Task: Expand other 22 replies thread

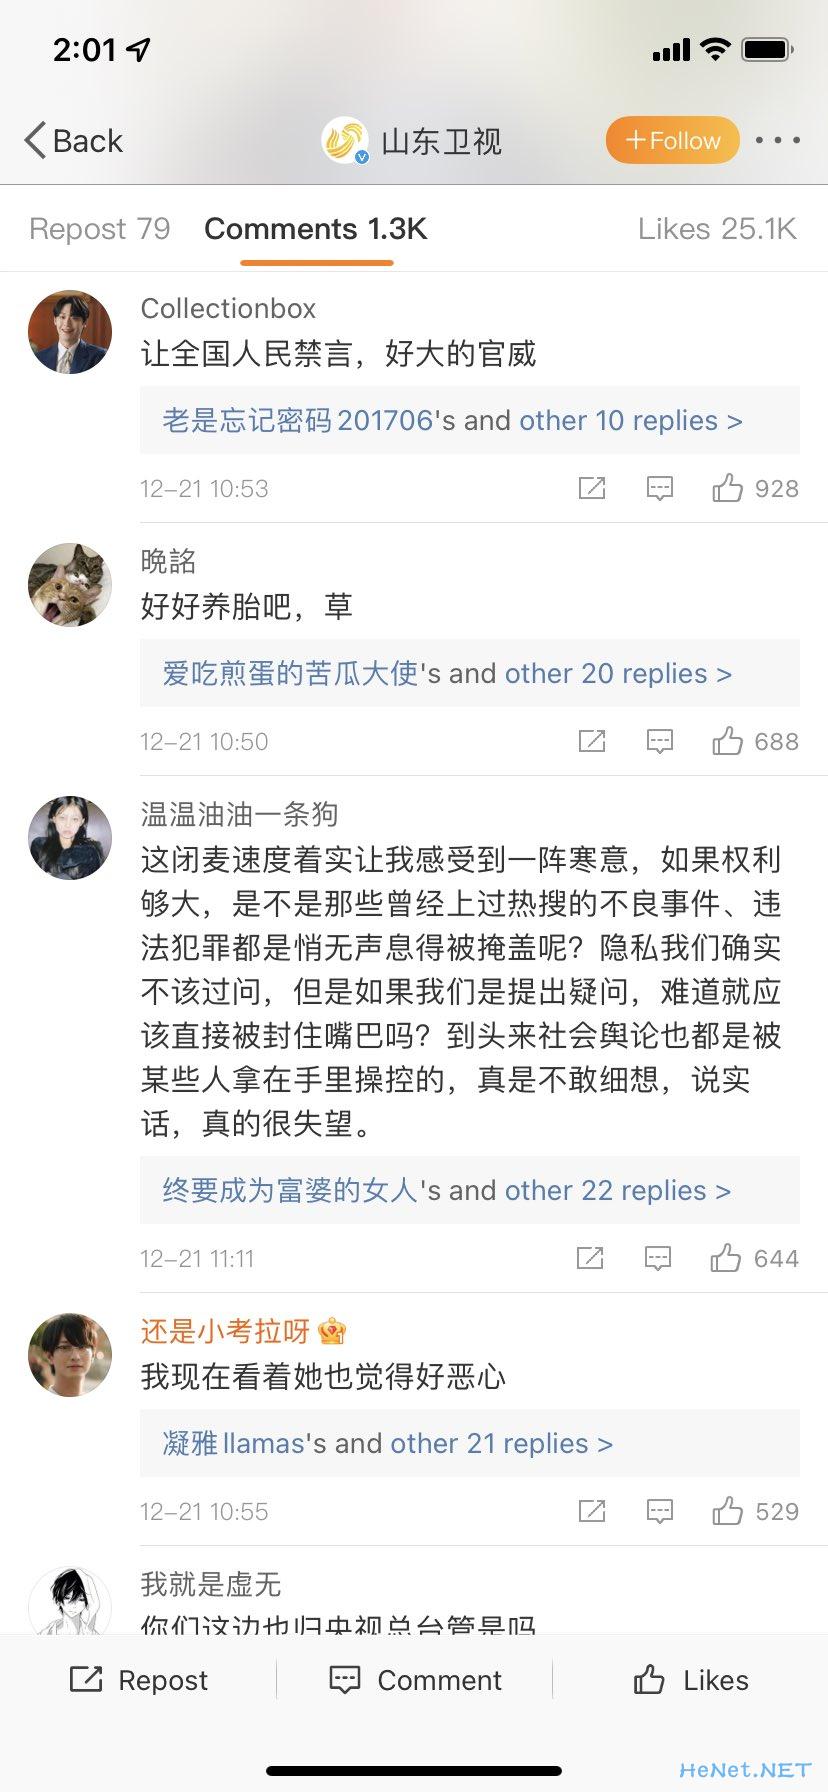Action: pos(618,1190)
